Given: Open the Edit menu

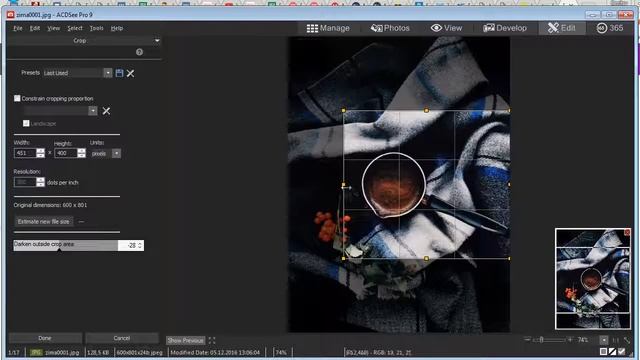Looking at the screenshot, I should (35, 28).
